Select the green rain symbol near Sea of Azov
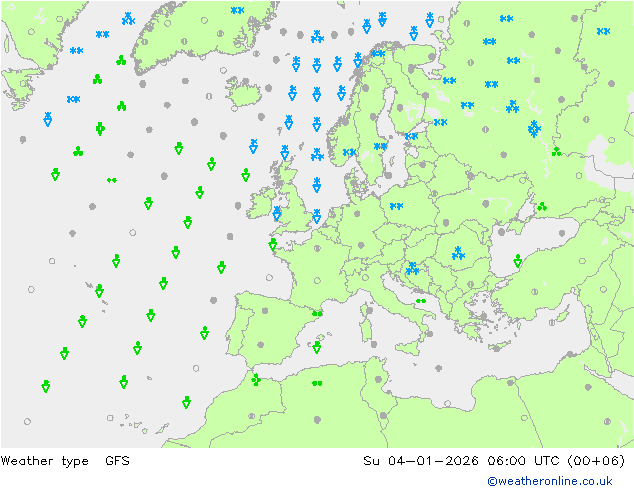634x490 pixels. click(x=542, y=207)
